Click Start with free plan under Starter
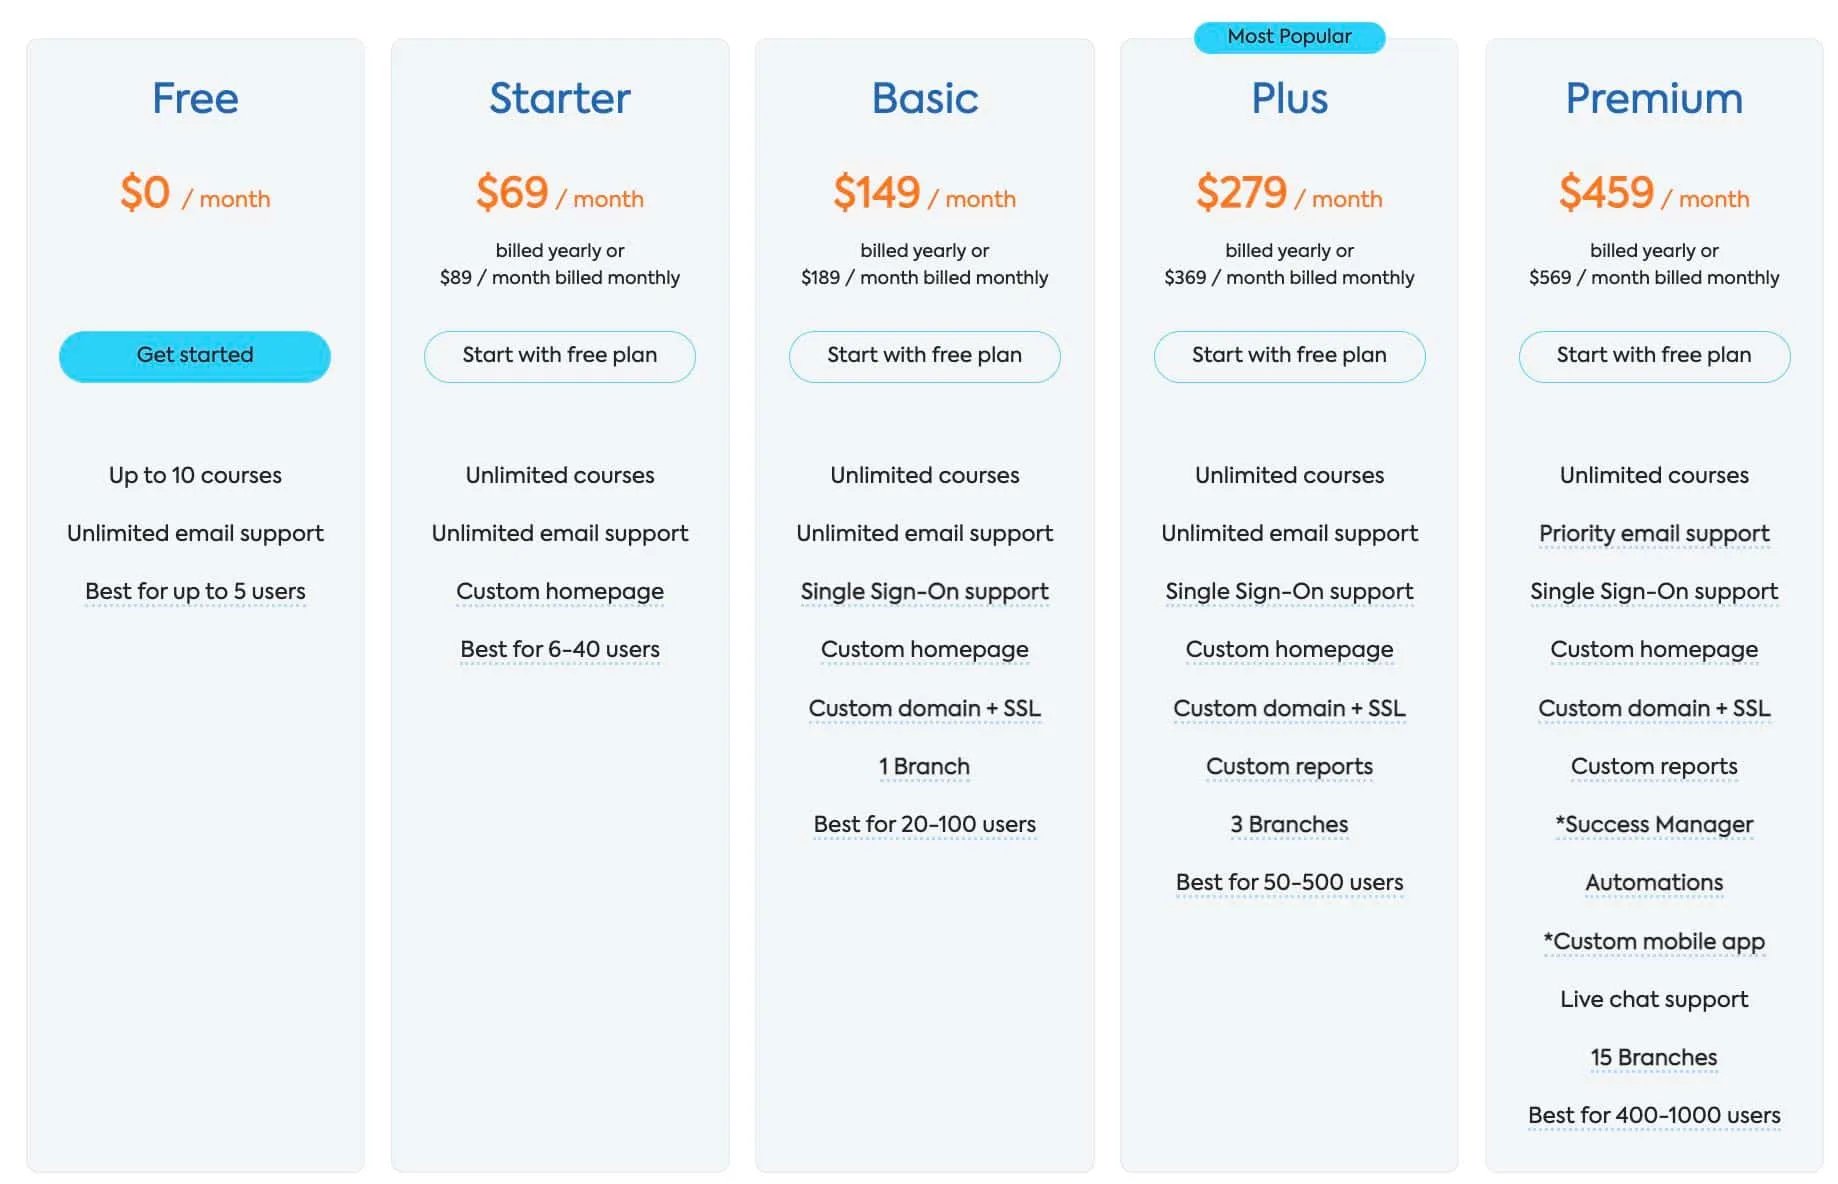The image size is (1838, 1184). point(559,356)
